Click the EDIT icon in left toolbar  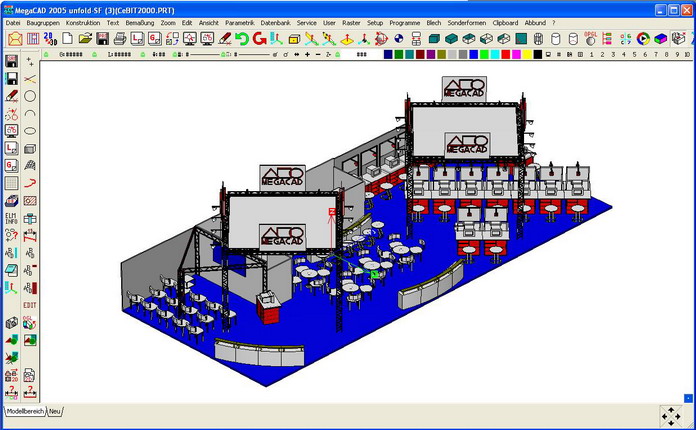[x=30, y=305]
